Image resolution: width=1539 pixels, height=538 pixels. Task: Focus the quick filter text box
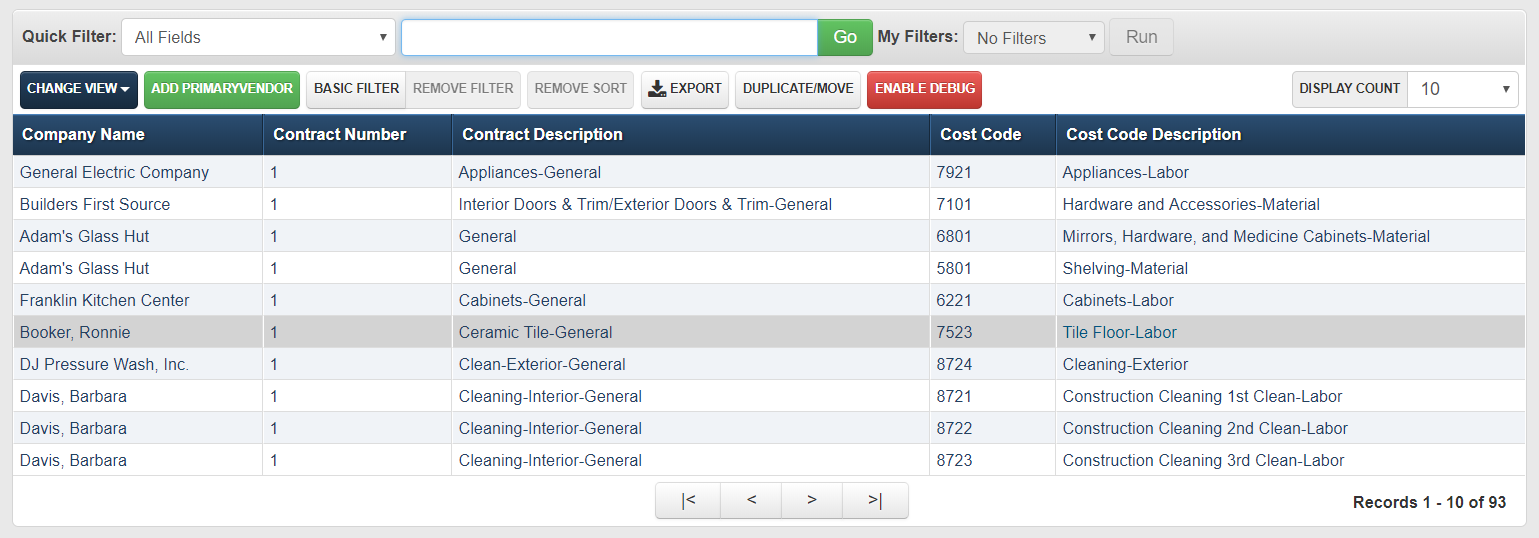coord(609,38)
